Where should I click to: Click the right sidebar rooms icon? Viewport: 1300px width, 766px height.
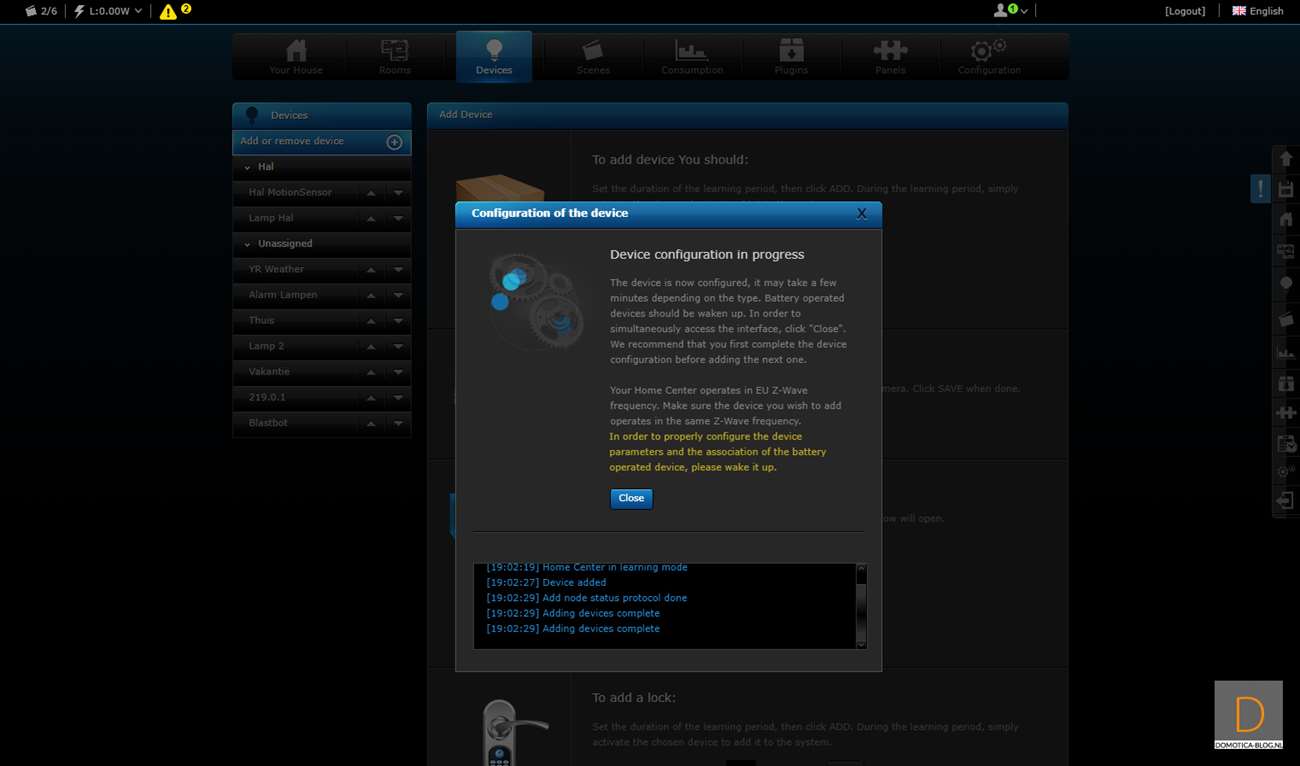click(1286, 252)
